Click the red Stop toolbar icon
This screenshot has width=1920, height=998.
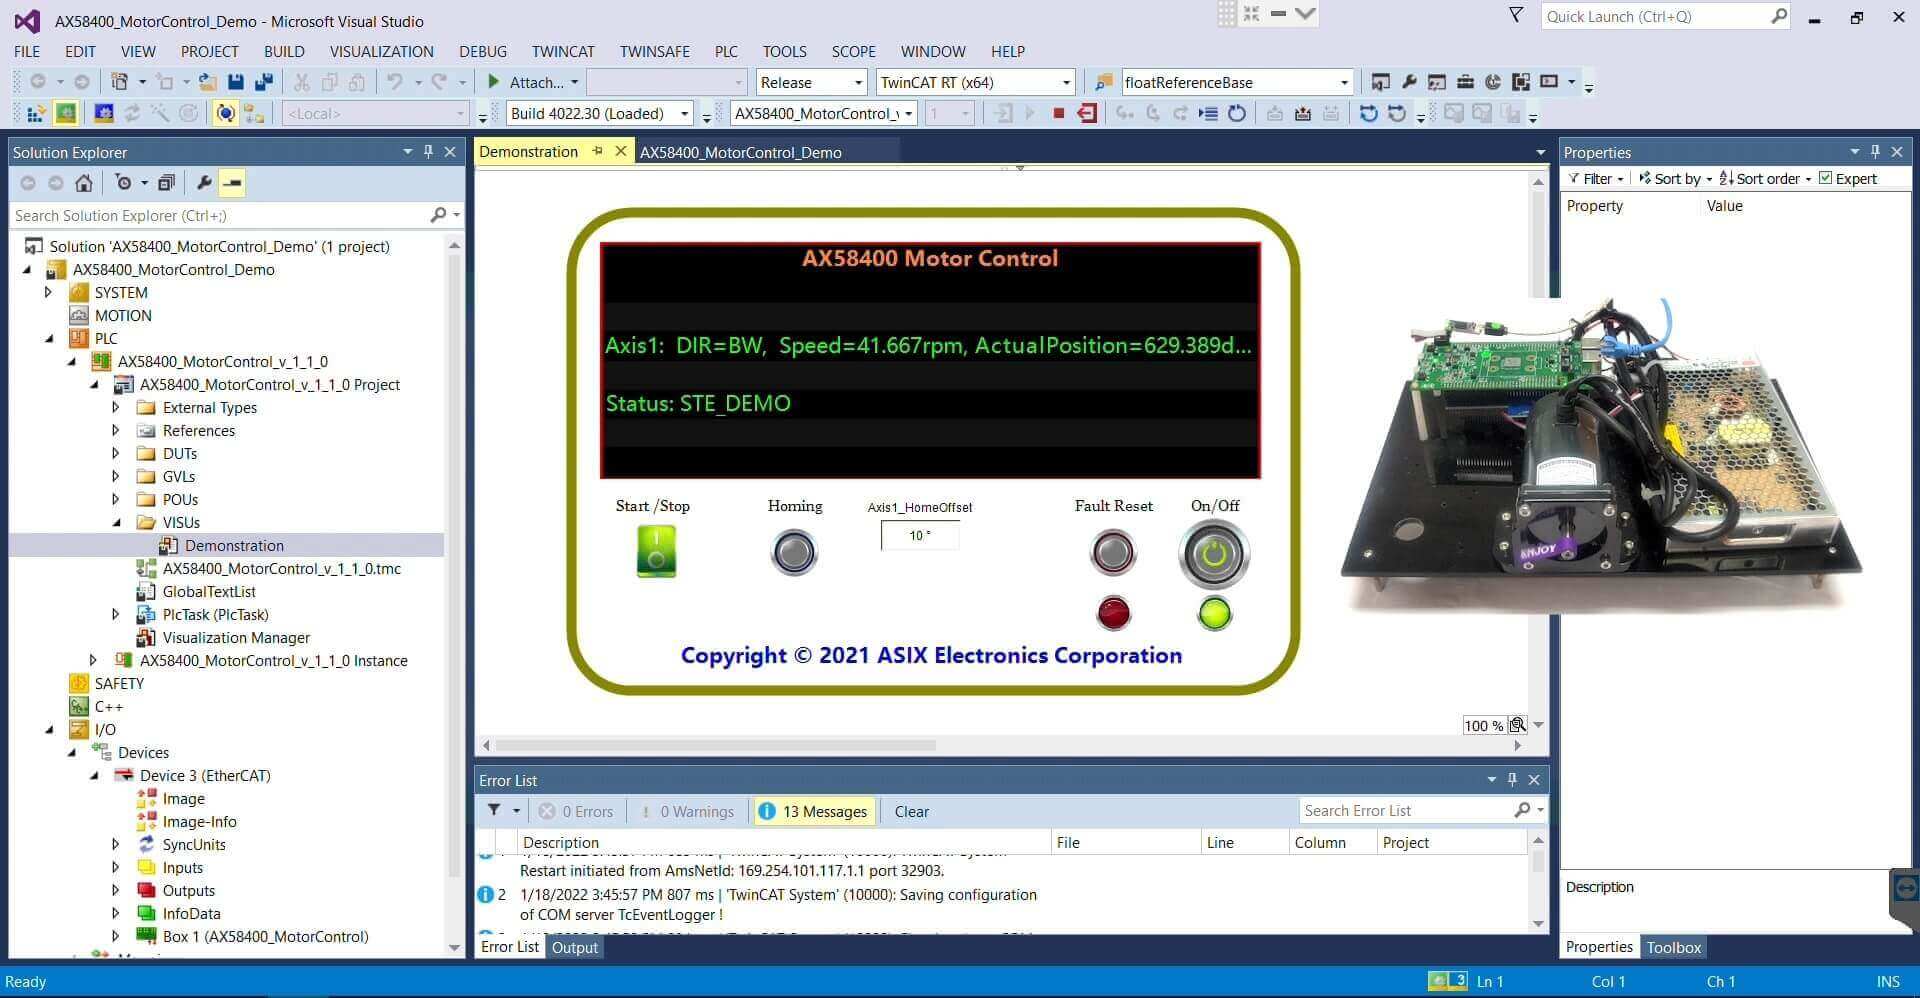pos(1058,113)
